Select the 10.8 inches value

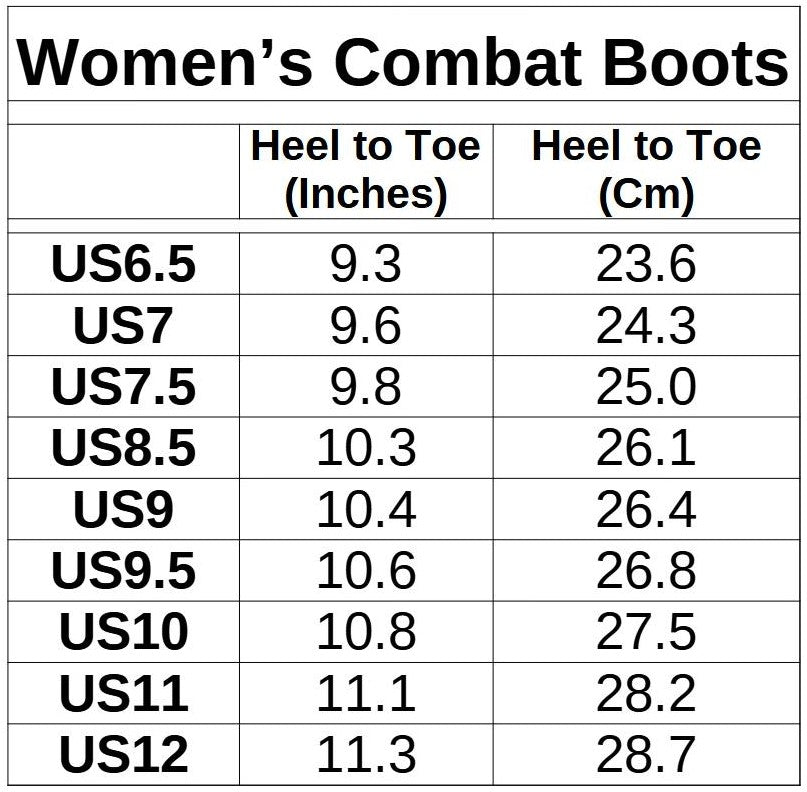coord(365,632)
